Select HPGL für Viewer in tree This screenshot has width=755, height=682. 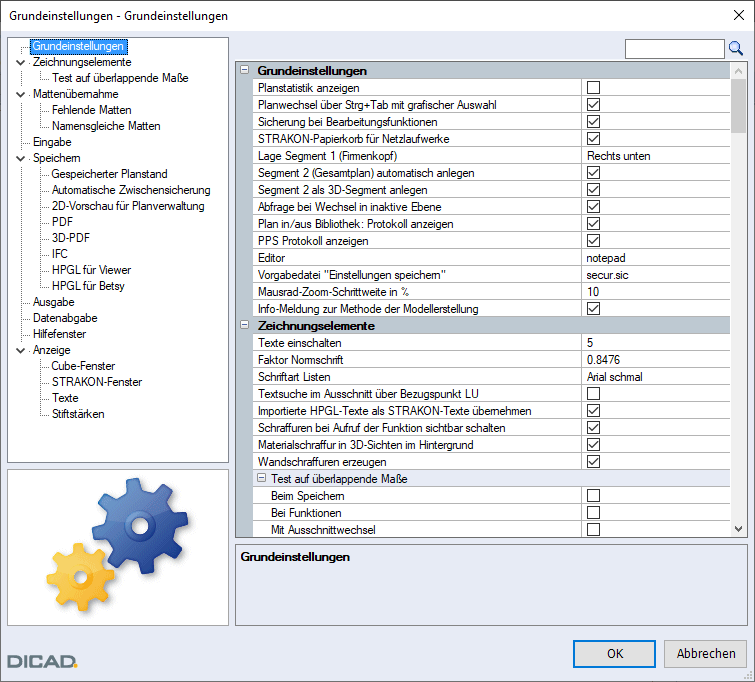click(x=91, y=270)
